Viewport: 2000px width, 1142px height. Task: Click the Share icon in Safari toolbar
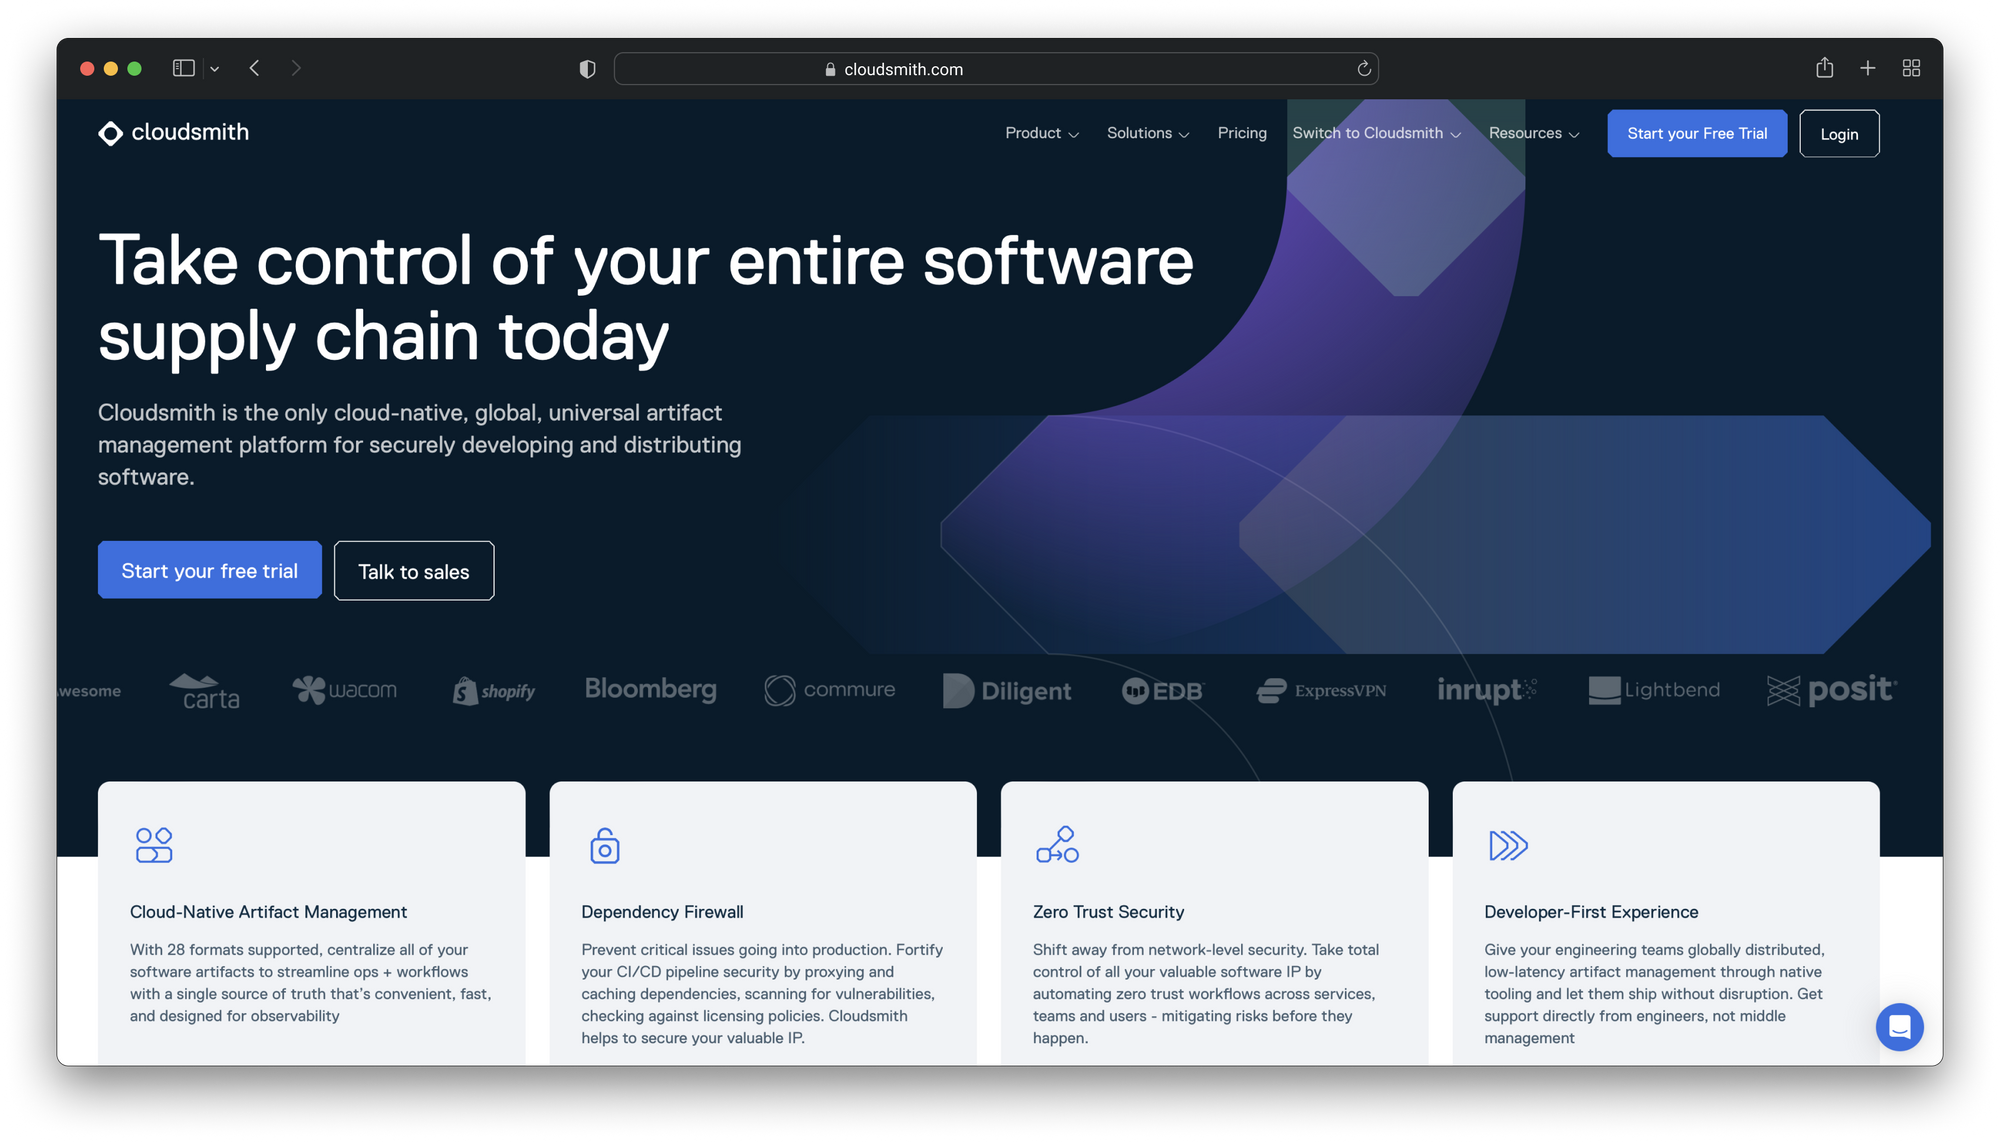coord(1825,67)
